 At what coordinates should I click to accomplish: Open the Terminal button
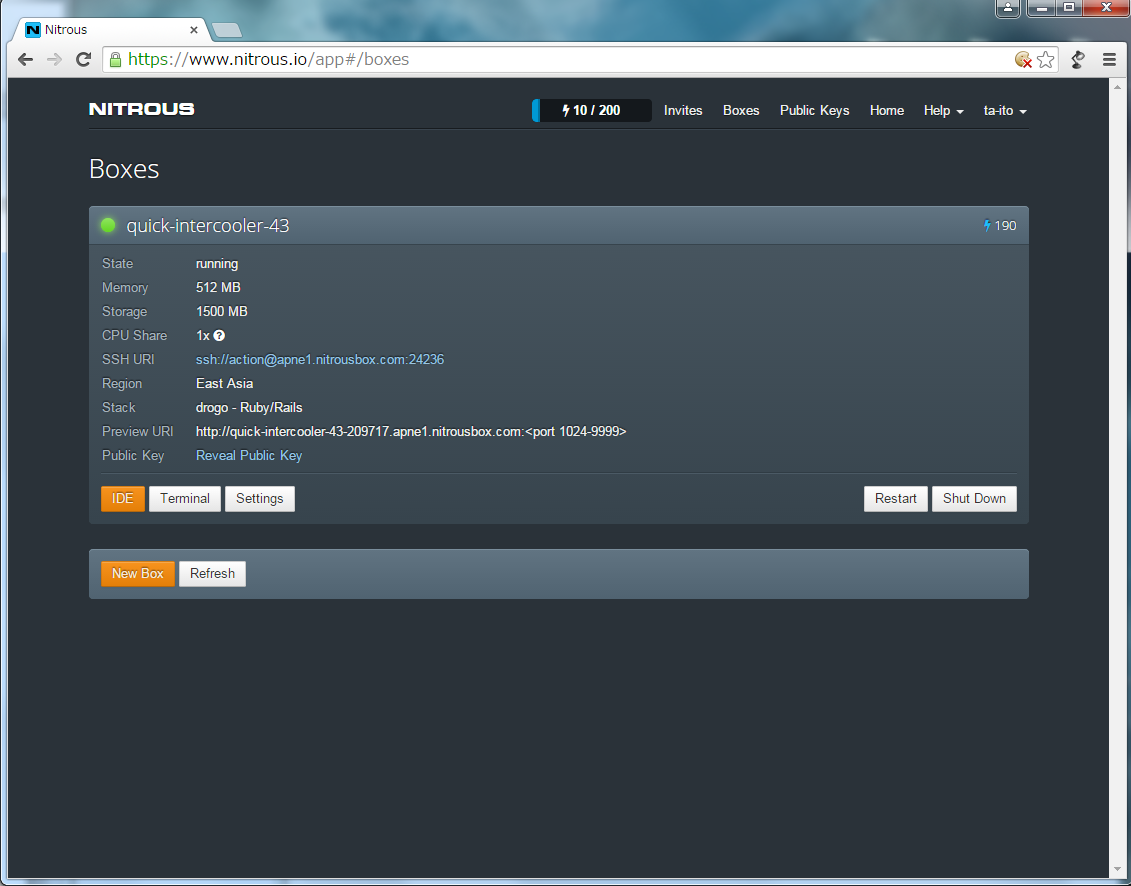(x=185, y=499)
